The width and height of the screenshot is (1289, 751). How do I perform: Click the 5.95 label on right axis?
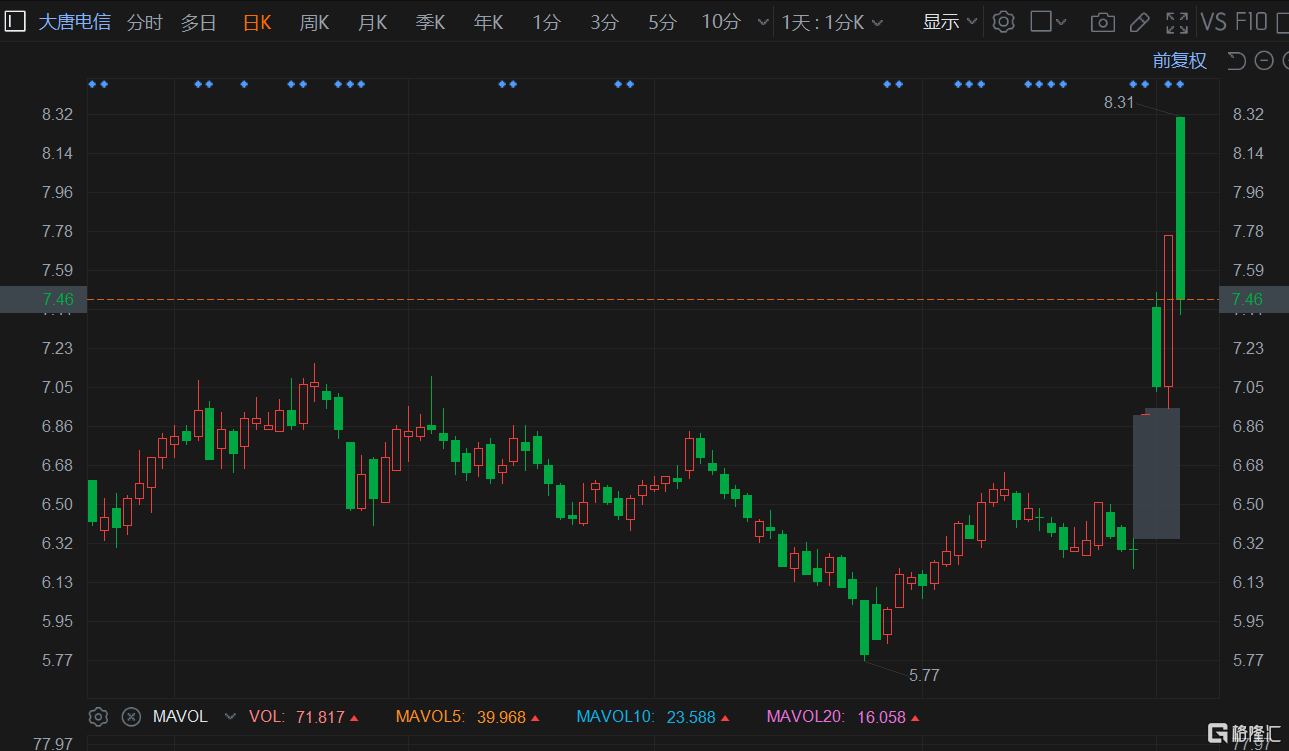[1249, 621]
